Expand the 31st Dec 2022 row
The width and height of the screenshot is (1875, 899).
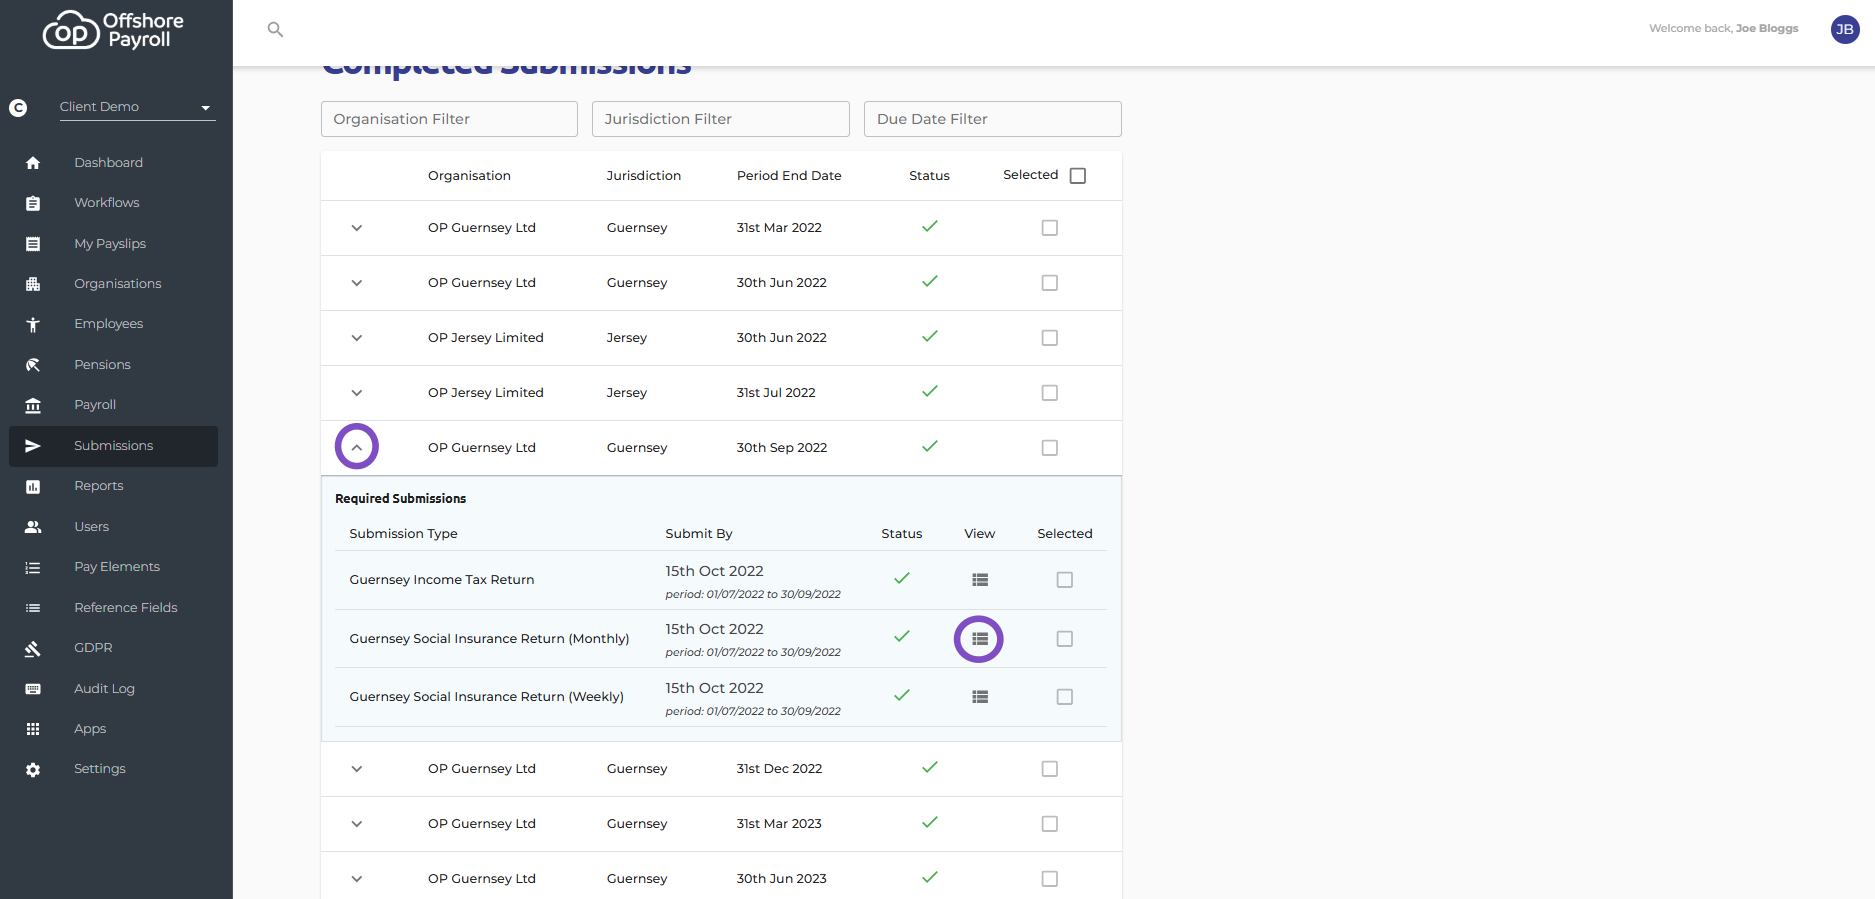357,769
